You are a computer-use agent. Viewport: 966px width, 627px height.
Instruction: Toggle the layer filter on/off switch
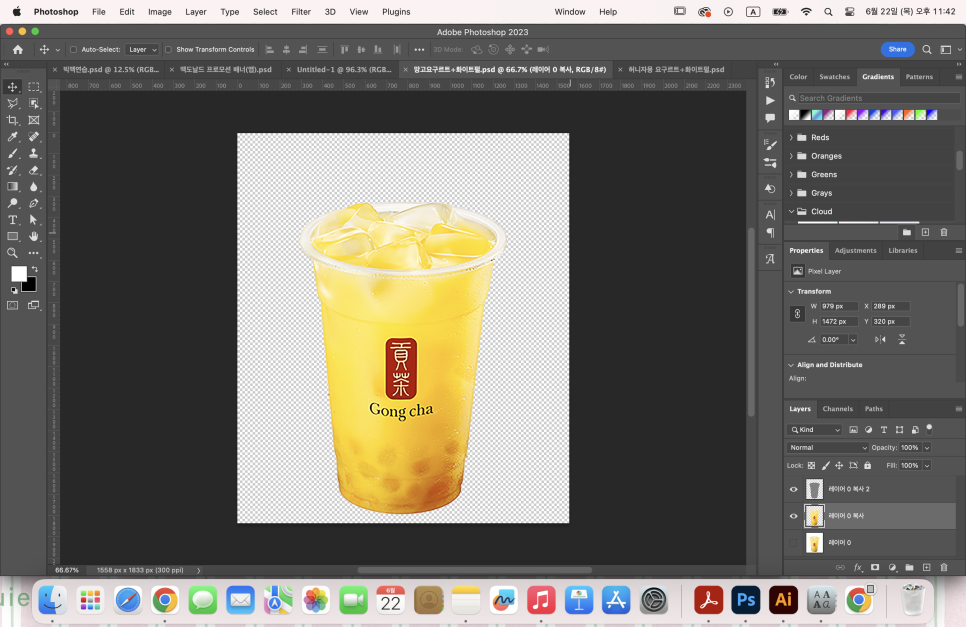tap(930, 429)
